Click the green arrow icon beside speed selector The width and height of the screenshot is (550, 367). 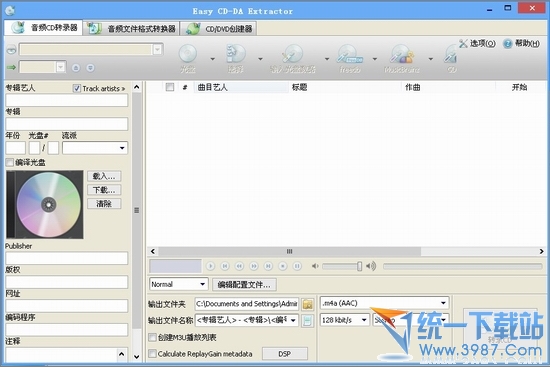point(11,67)
